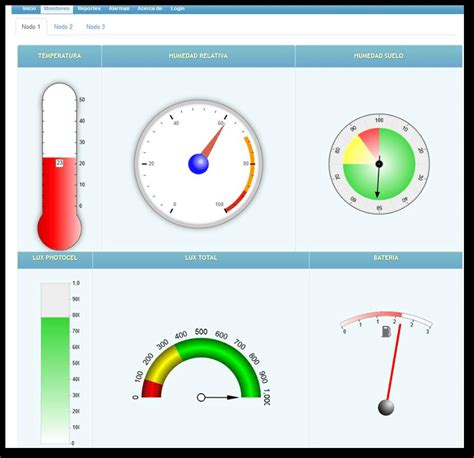
Task: Click the red needle of the battery gauge
Action: tap(393, 362)
